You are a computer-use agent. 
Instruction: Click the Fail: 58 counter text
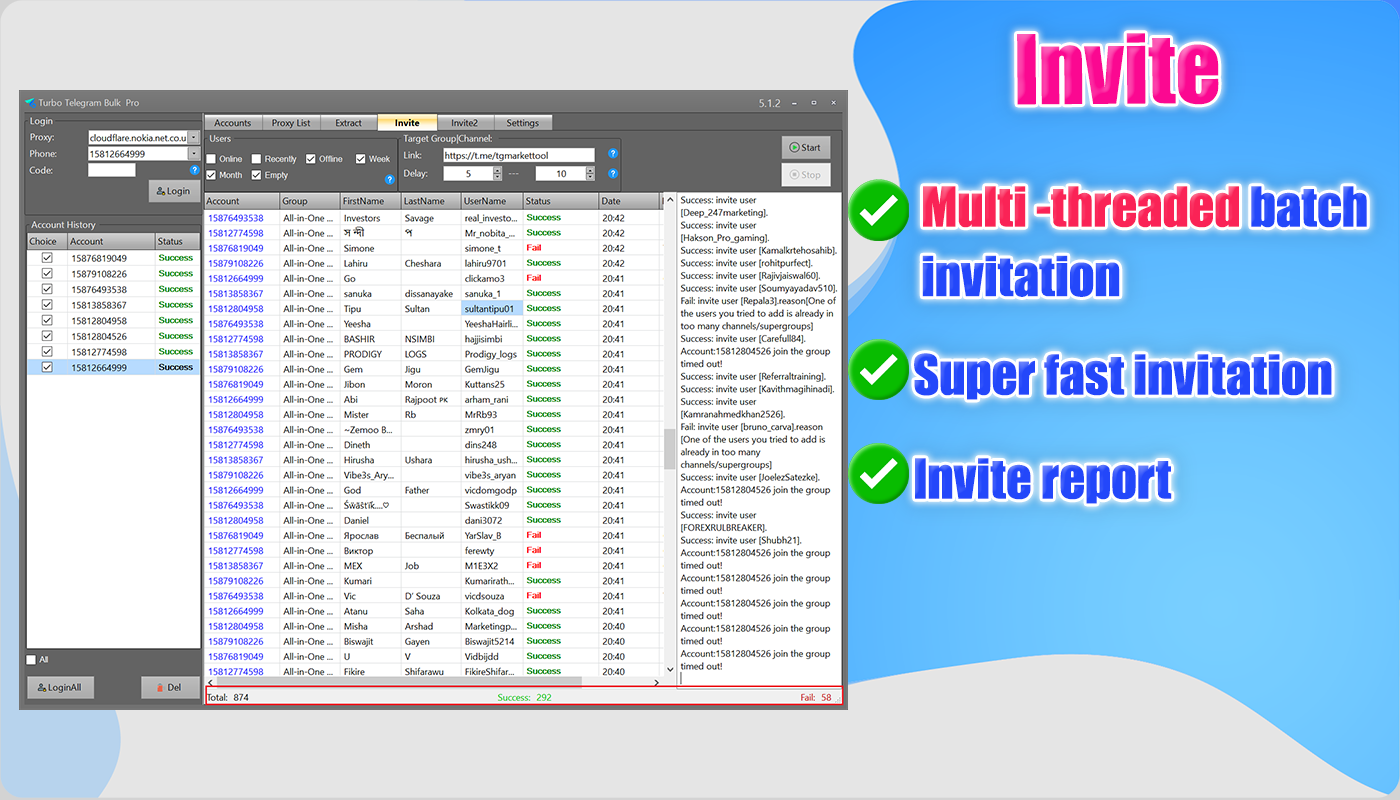pos(815,697)
